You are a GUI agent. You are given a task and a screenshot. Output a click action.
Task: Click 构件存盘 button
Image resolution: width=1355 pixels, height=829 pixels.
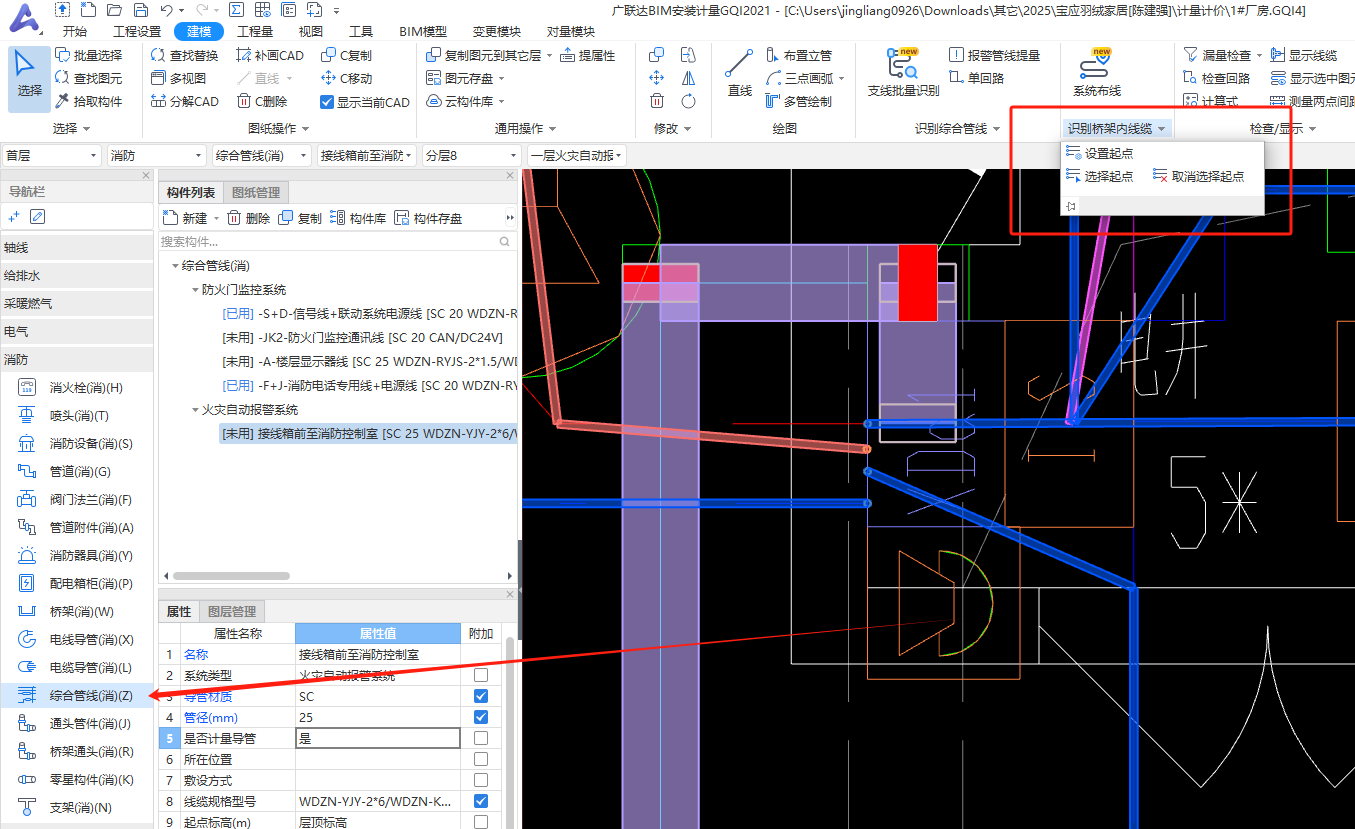(429, 218)
